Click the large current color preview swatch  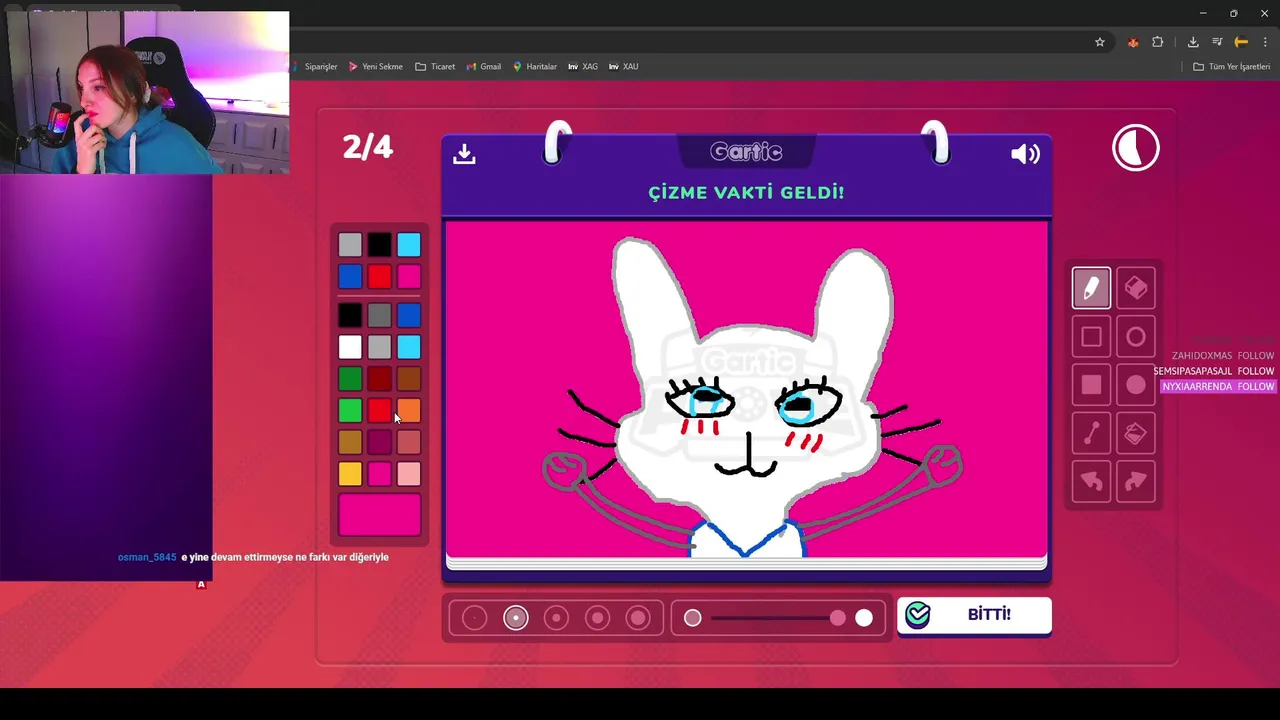point(379,514)
